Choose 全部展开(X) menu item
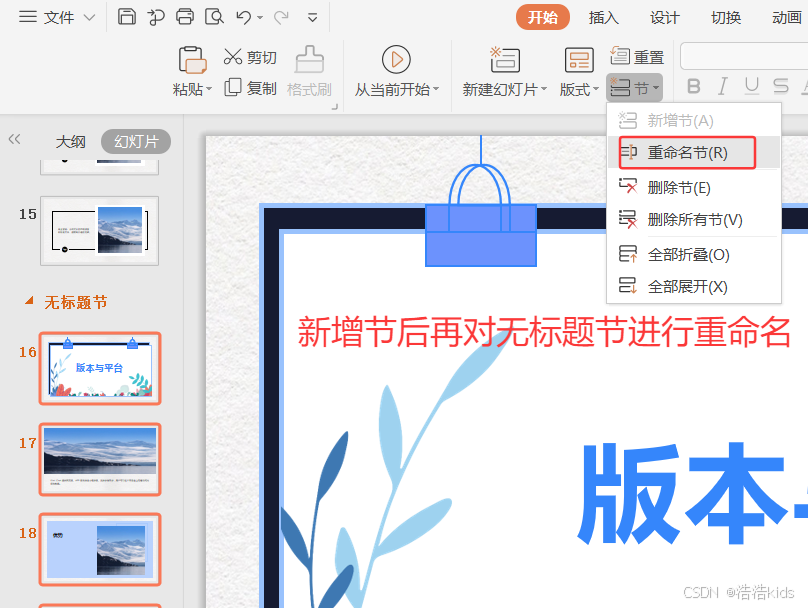The height and width of the screenshot is (608, 808). point(694,286)
